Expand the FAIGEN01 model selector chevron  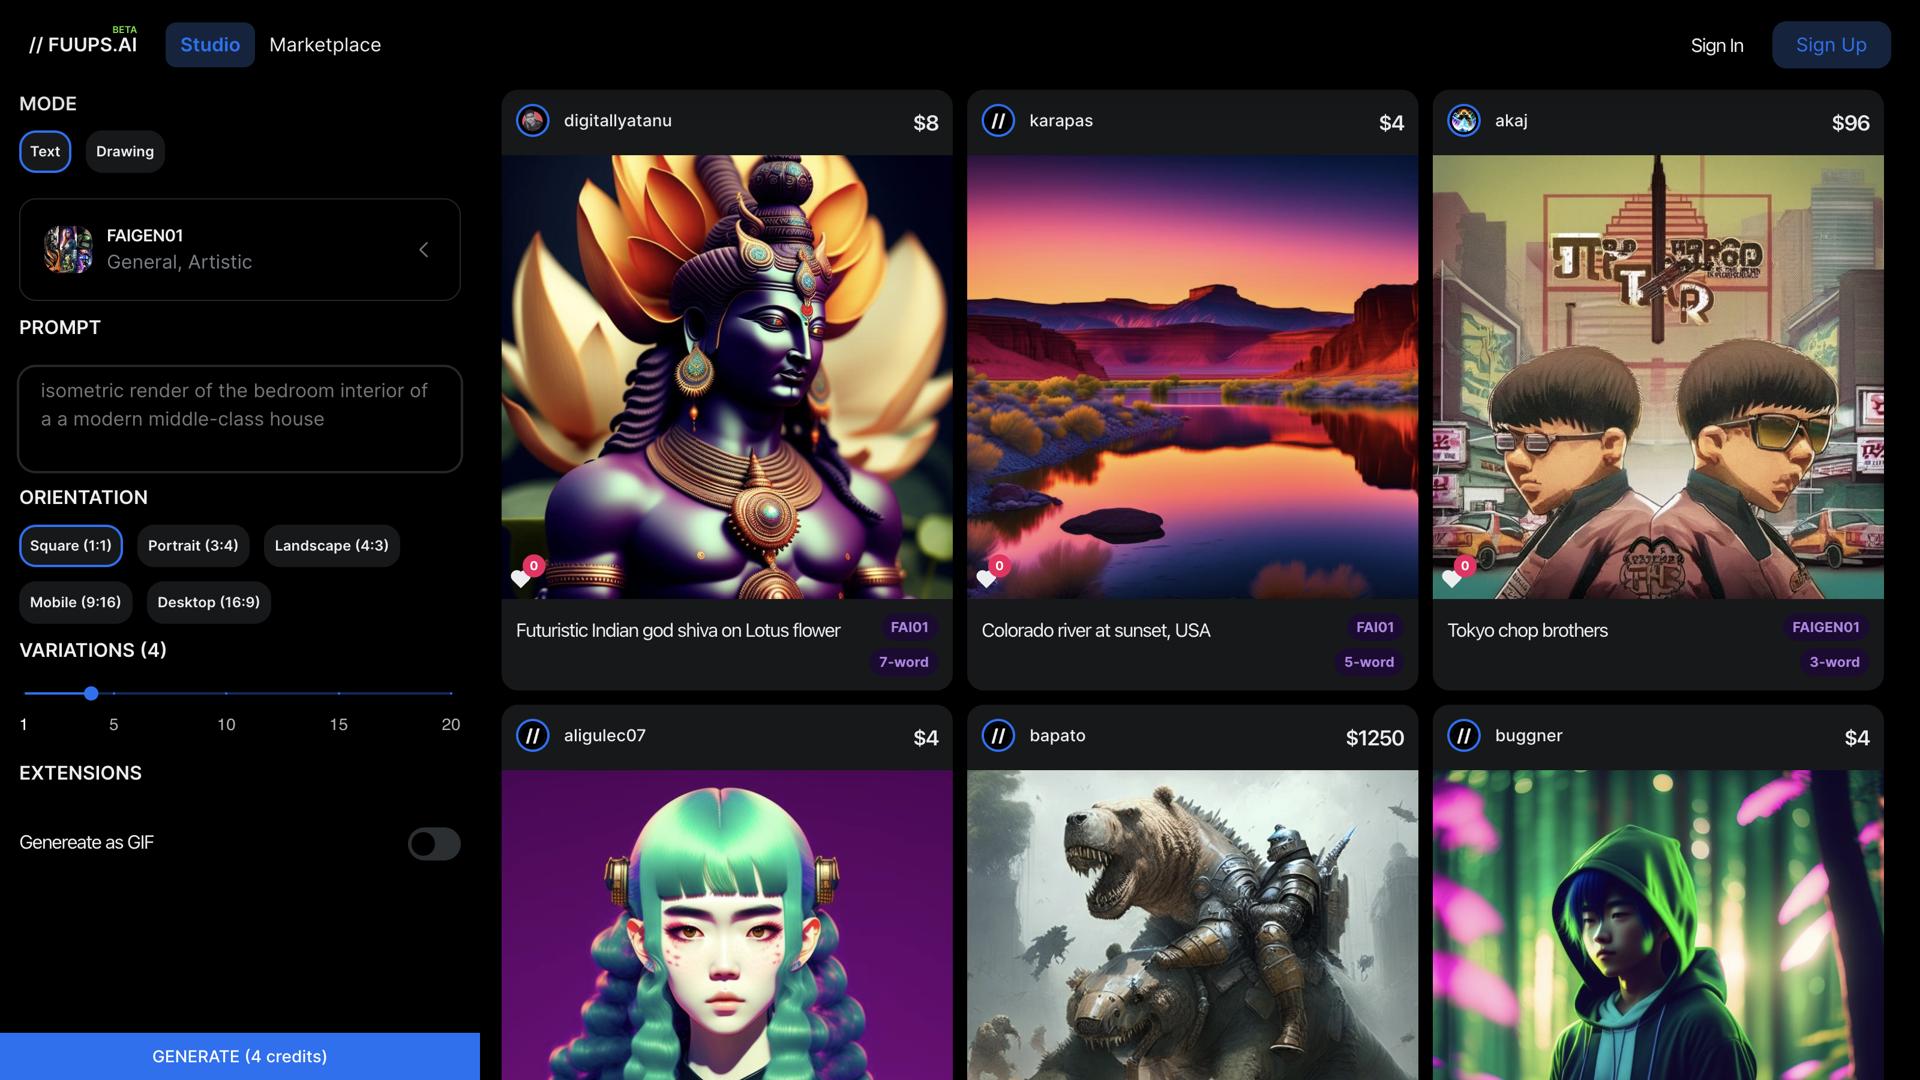click(x=424, y=249)
